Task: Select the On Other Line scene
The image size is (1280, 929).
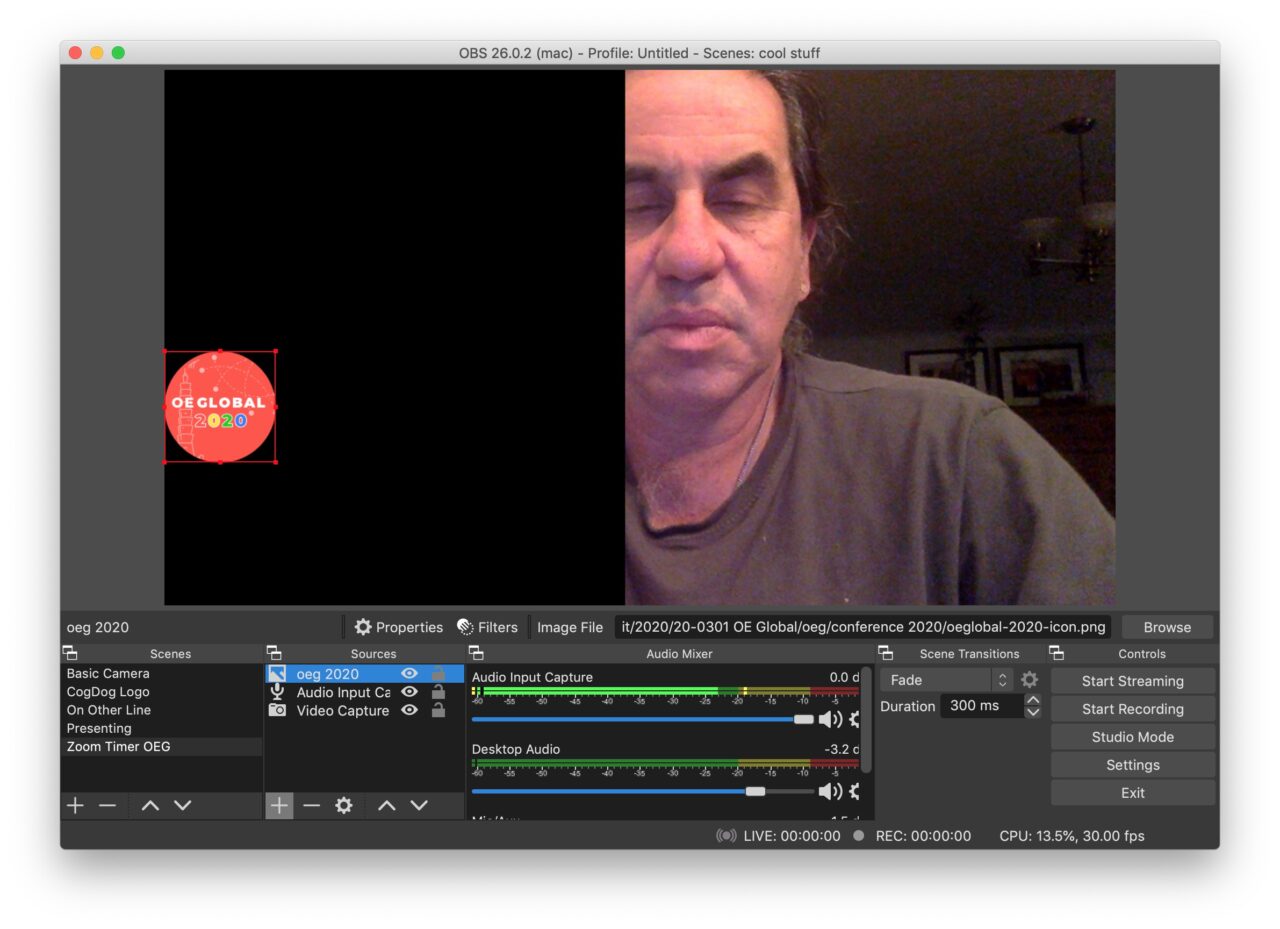Action: pos(161,710)
